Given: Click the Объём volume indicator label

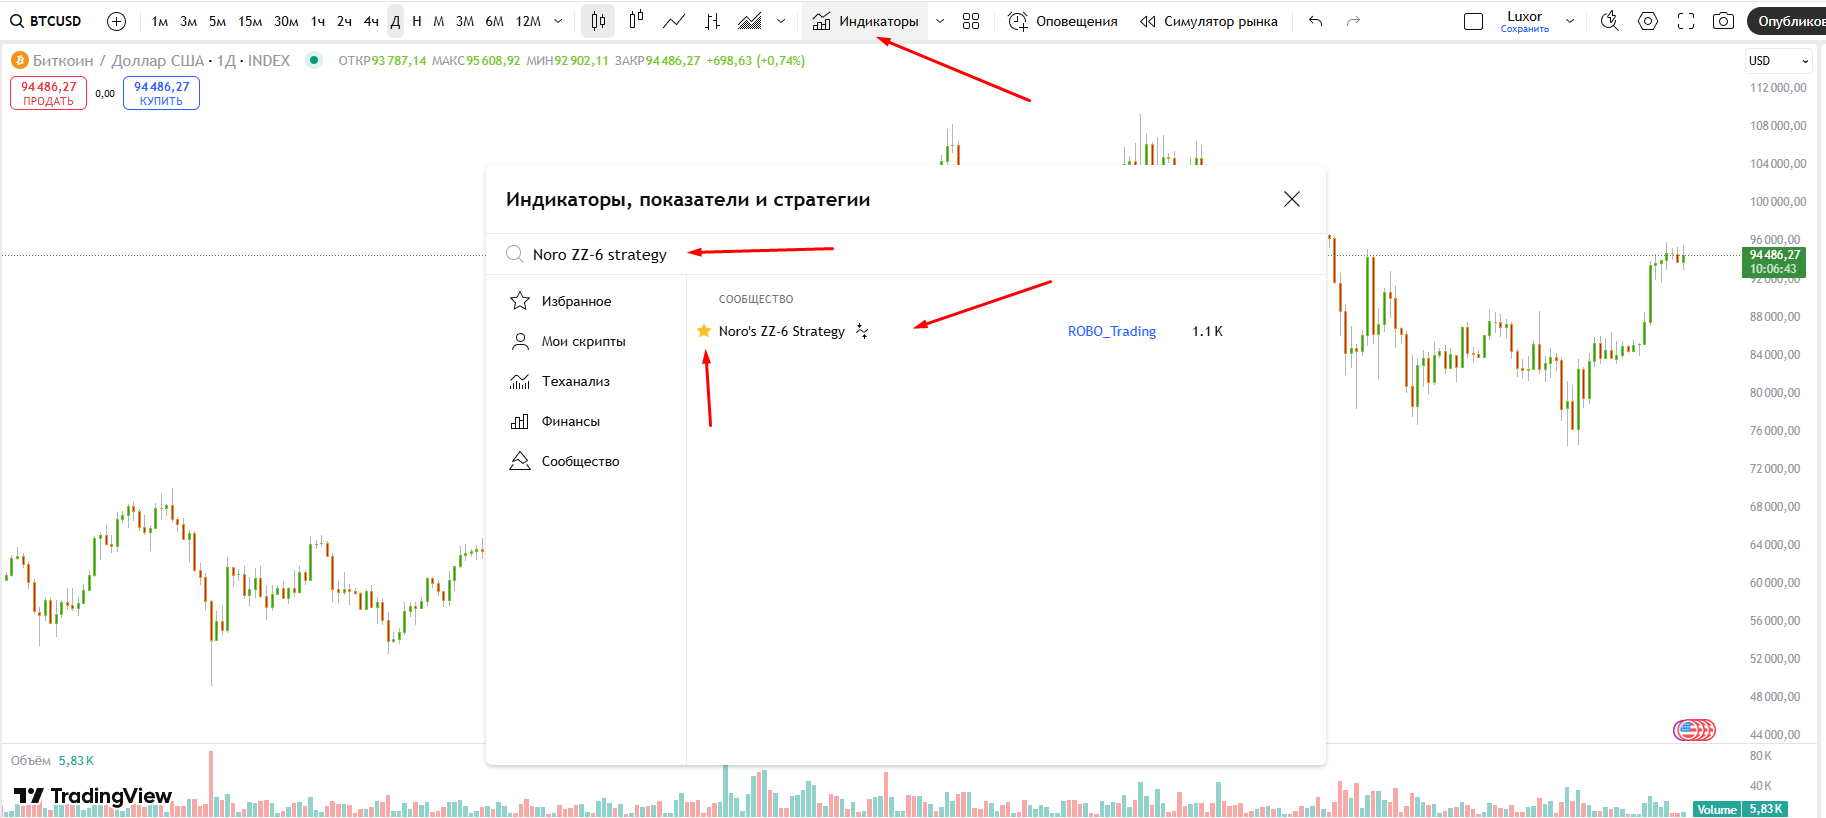Looking at the screenshot, I should point(31,761).
